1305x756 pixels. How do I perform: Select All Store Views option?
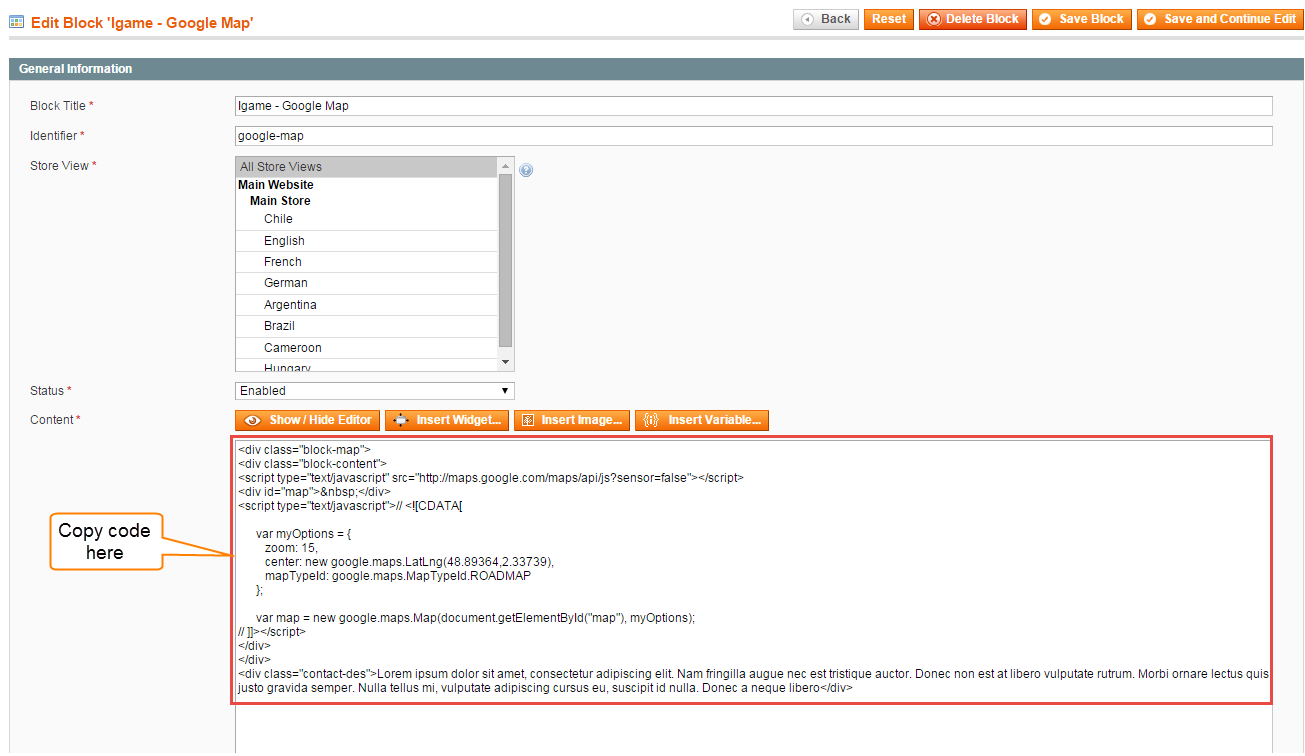click(366, 167)
